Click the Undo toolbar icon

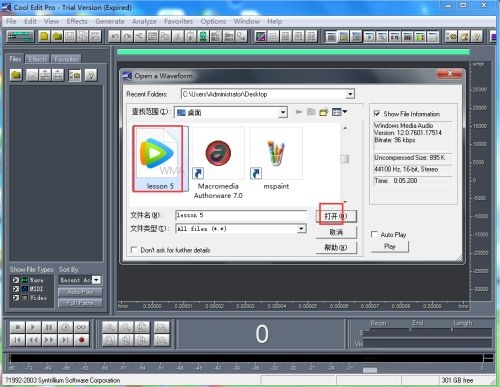(114, 36)
